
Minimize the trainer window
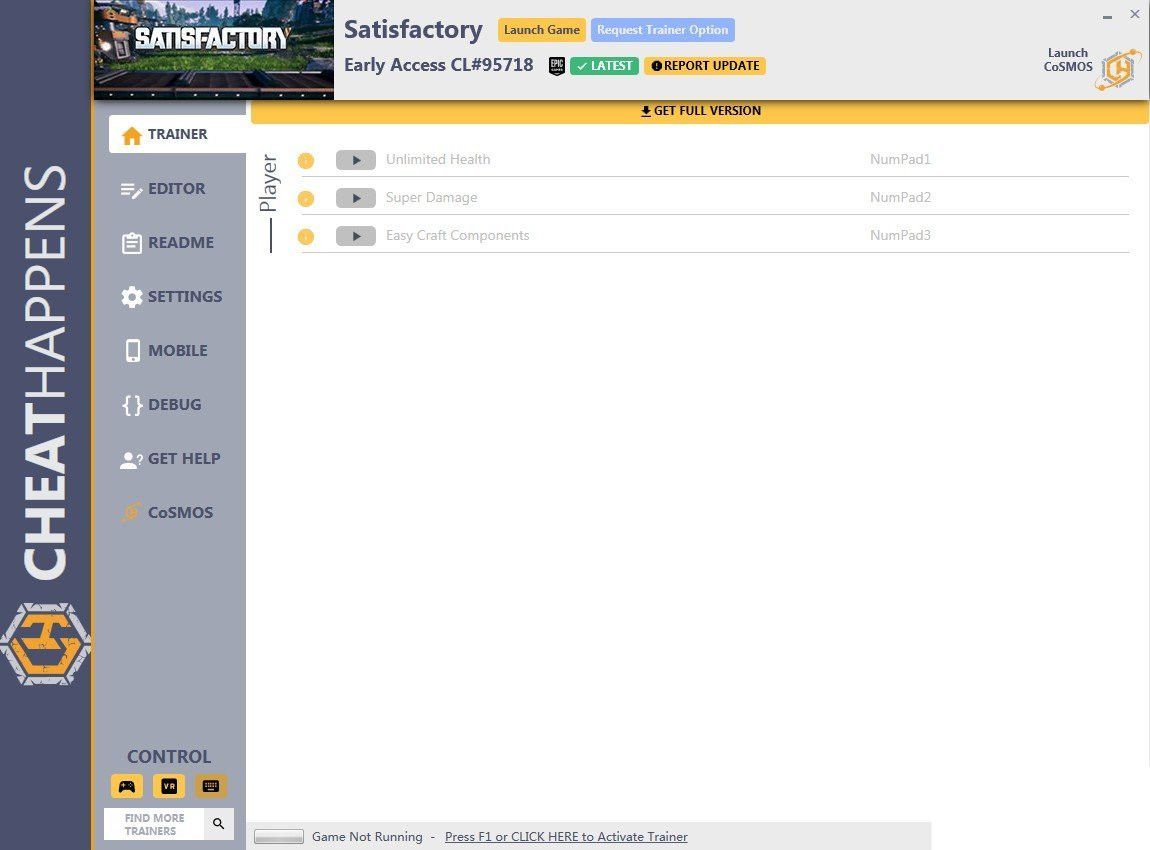pos(1107,15)
